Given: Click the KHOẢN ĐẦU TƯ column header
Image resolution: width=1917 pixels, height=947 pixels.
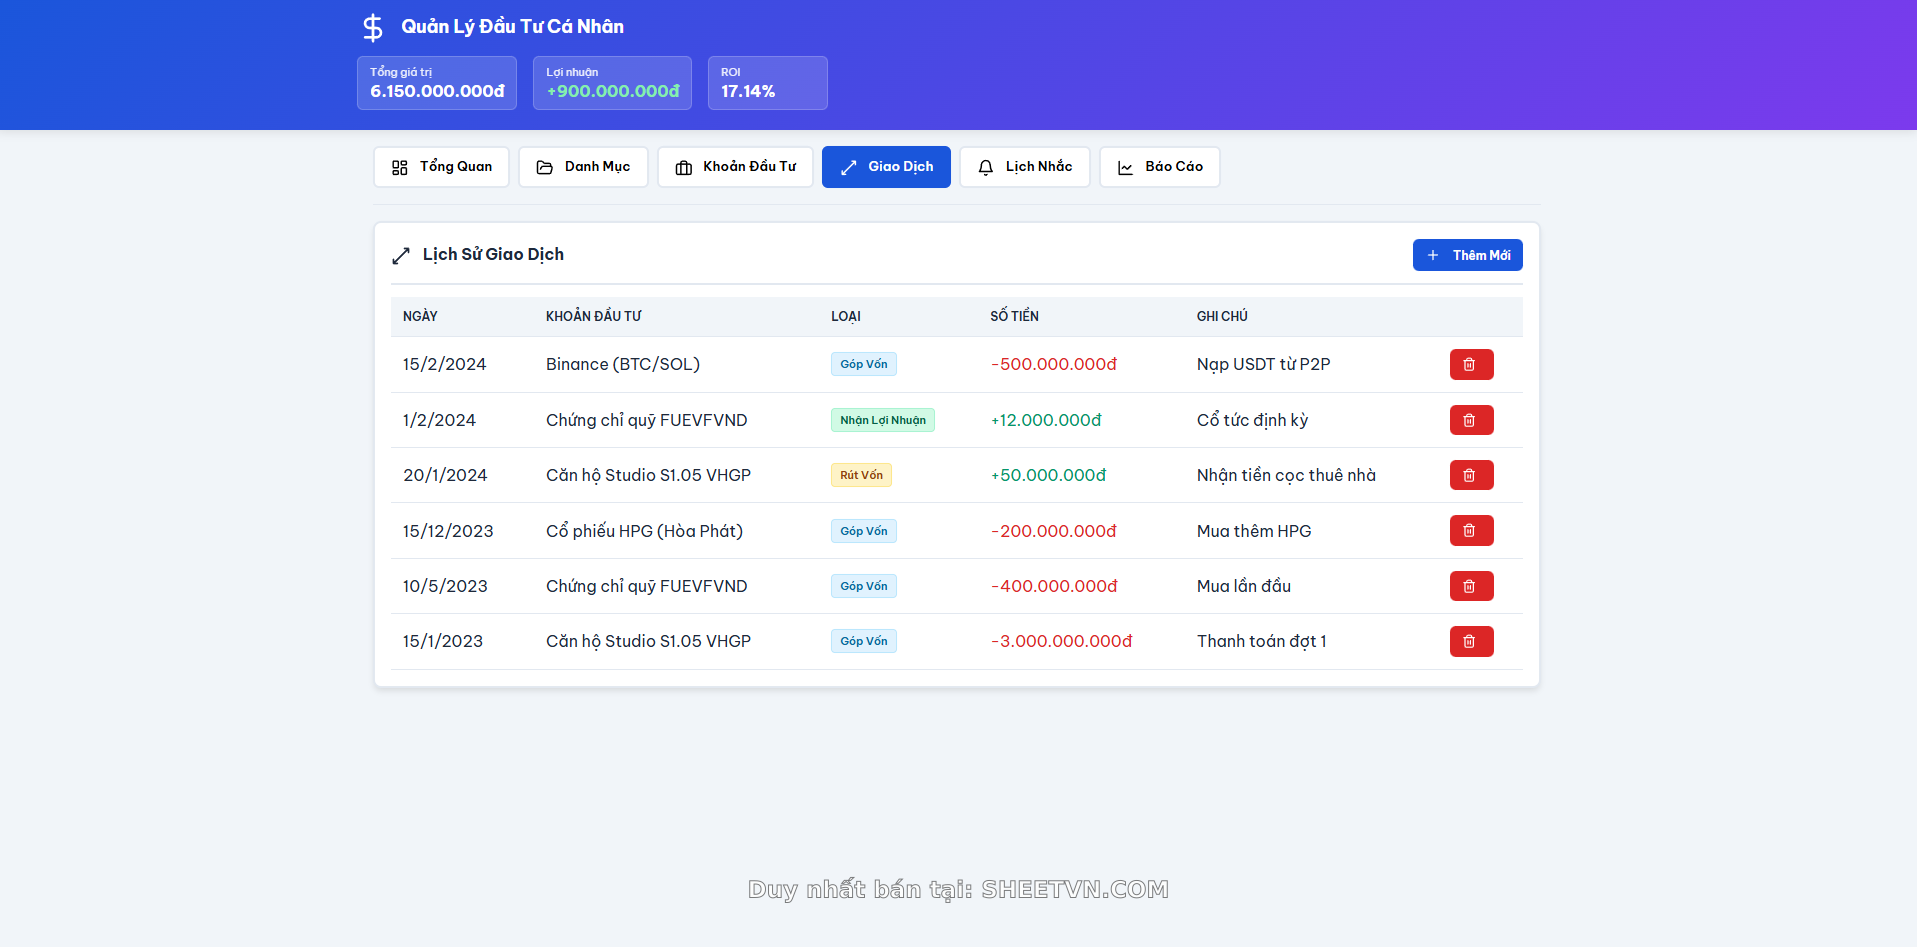Looking at the screenshot, I should pyautogui.click(x=594, y=316).
